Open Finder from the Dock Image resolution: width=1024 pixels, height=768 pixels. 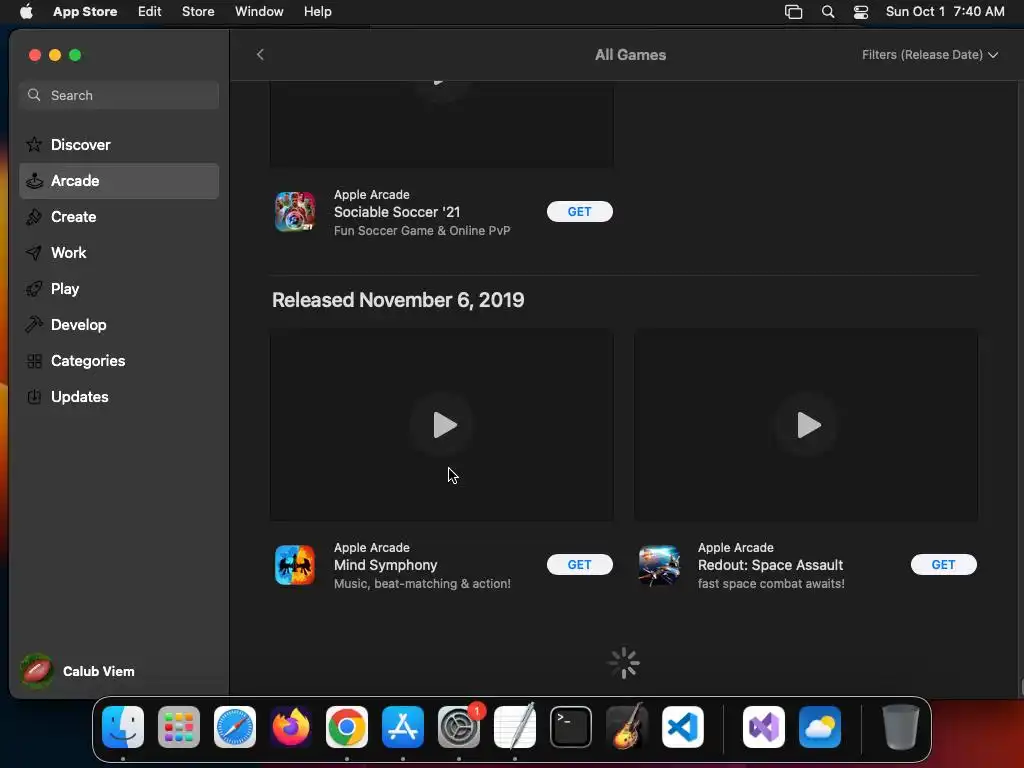point(123,727)
